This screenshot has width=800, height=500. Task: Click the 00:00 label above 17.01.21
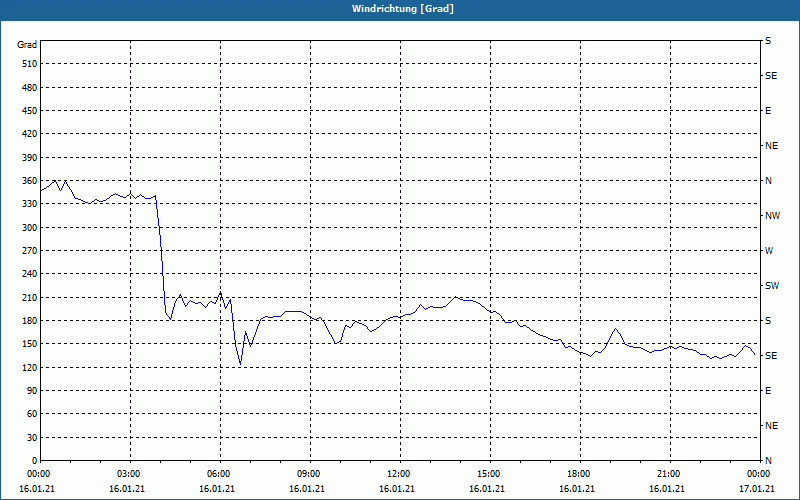[758, 474]
